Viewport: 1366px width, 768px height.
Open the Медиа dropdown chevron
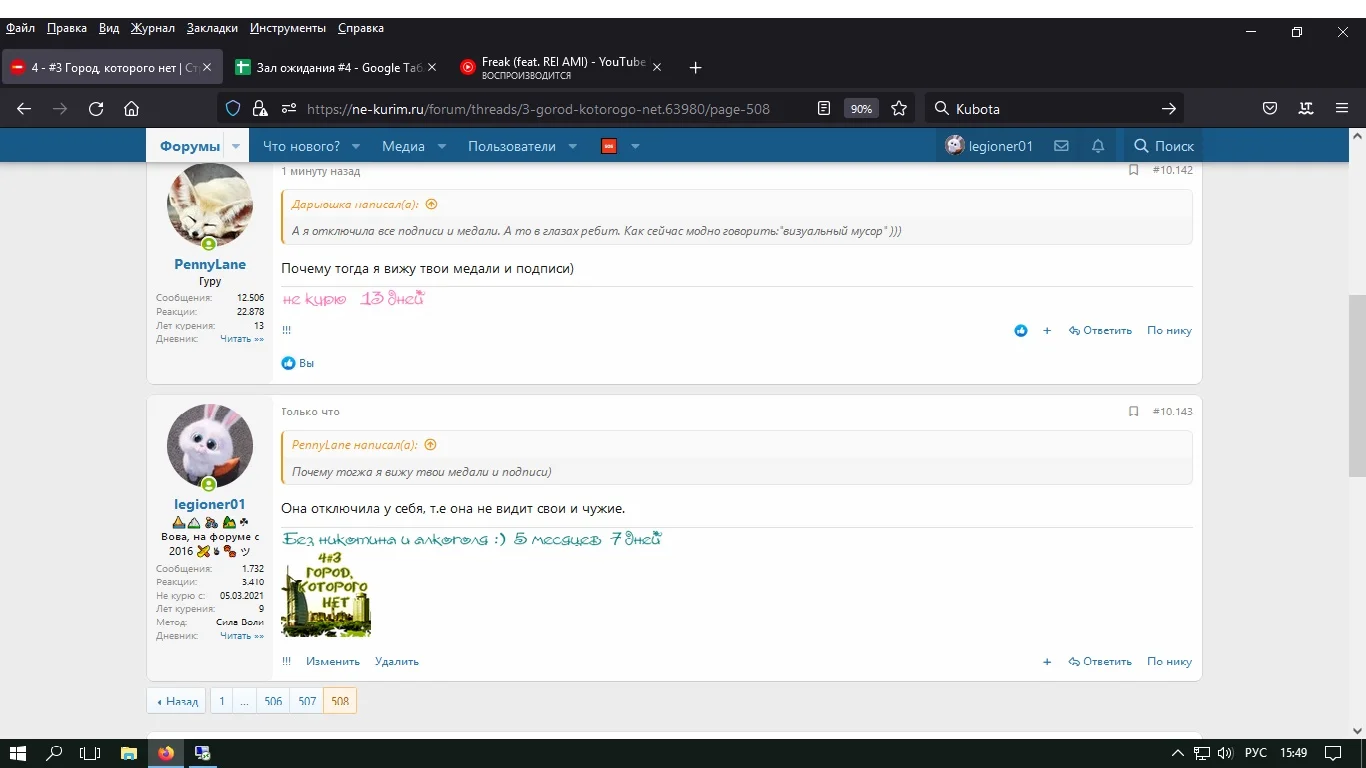point(441,145)
